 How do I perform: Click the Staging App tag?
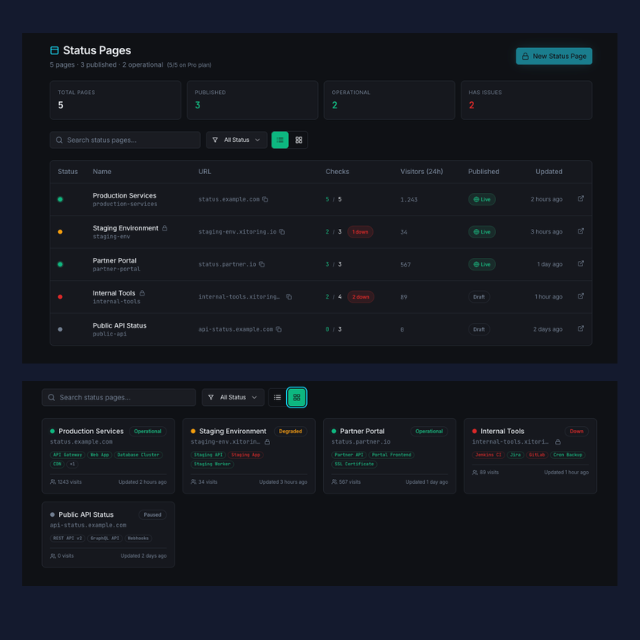click(x=246, y=455)
